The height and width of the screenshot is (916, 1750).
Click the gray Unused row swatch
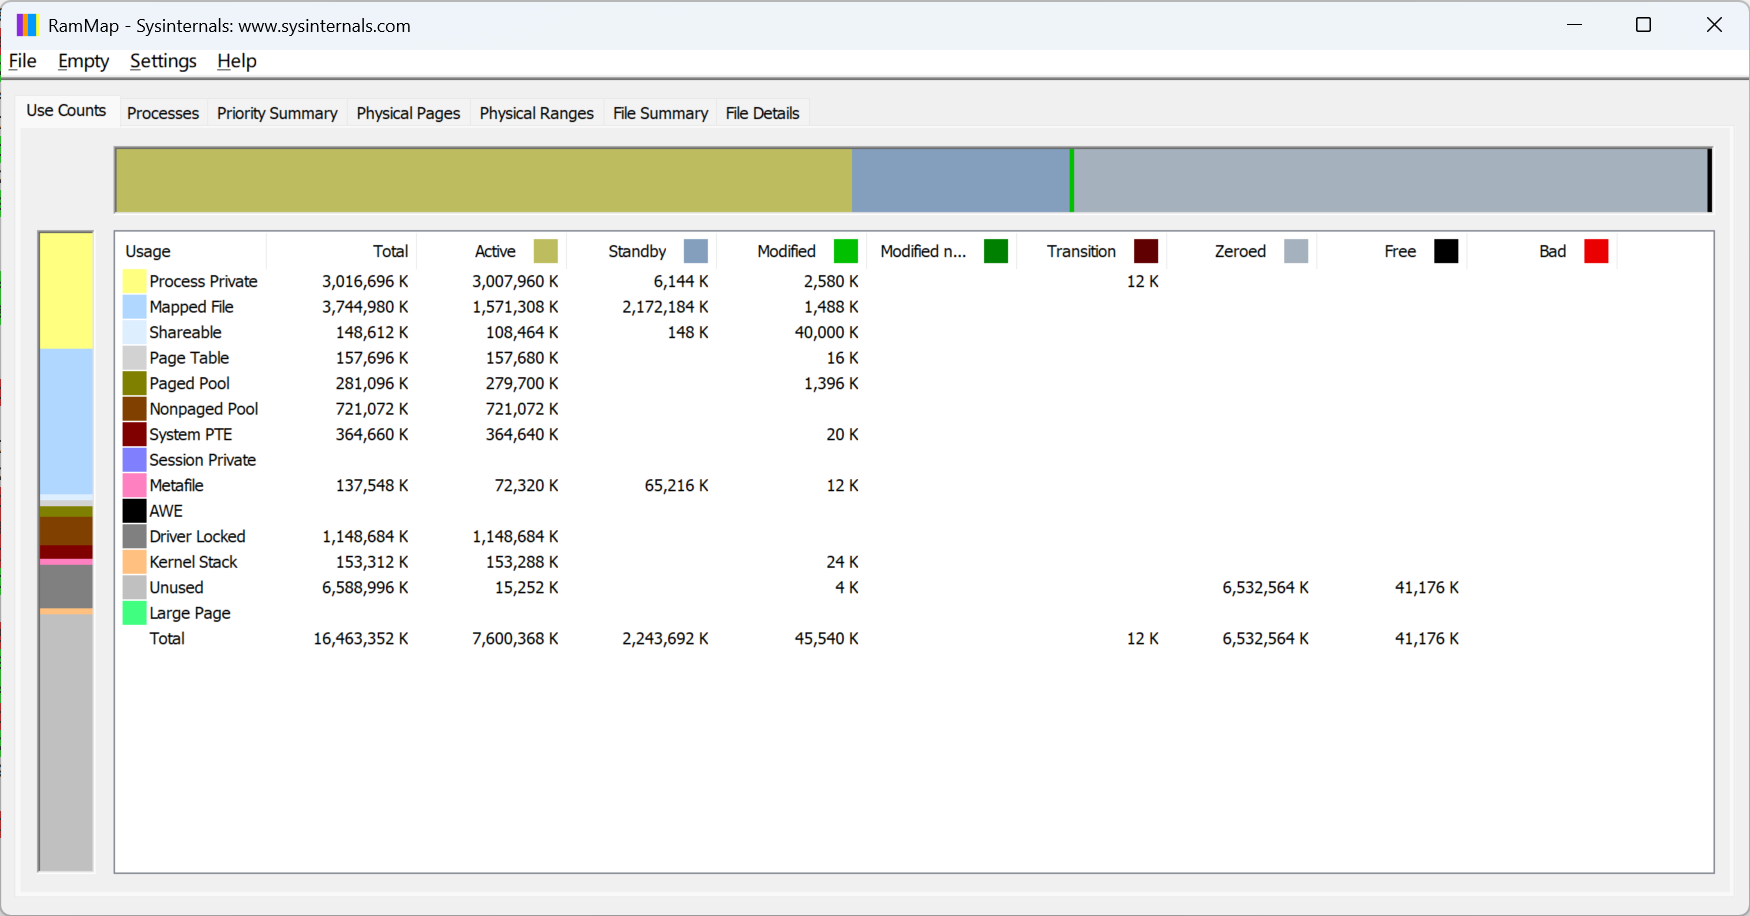[x=135, y=587]
